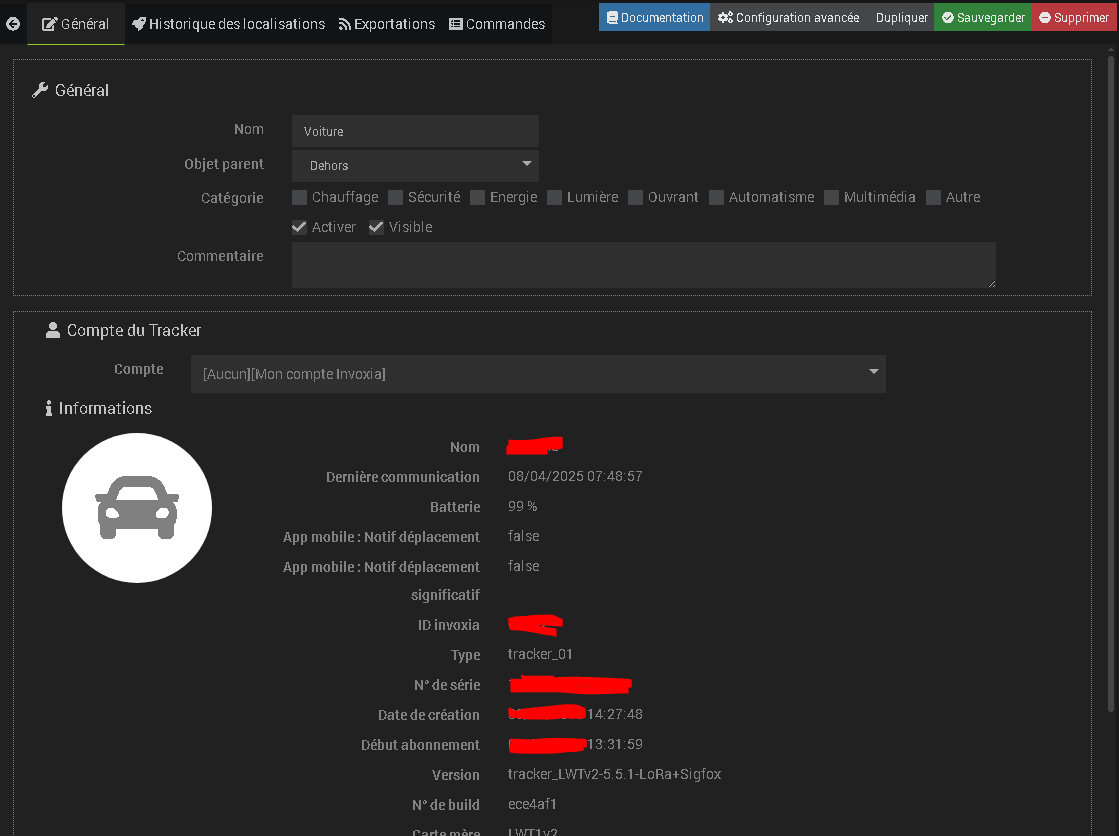The width and height of the screenshot is (1119, 836).
Task: Open Configuration avancée
Action: click(789, 17)
